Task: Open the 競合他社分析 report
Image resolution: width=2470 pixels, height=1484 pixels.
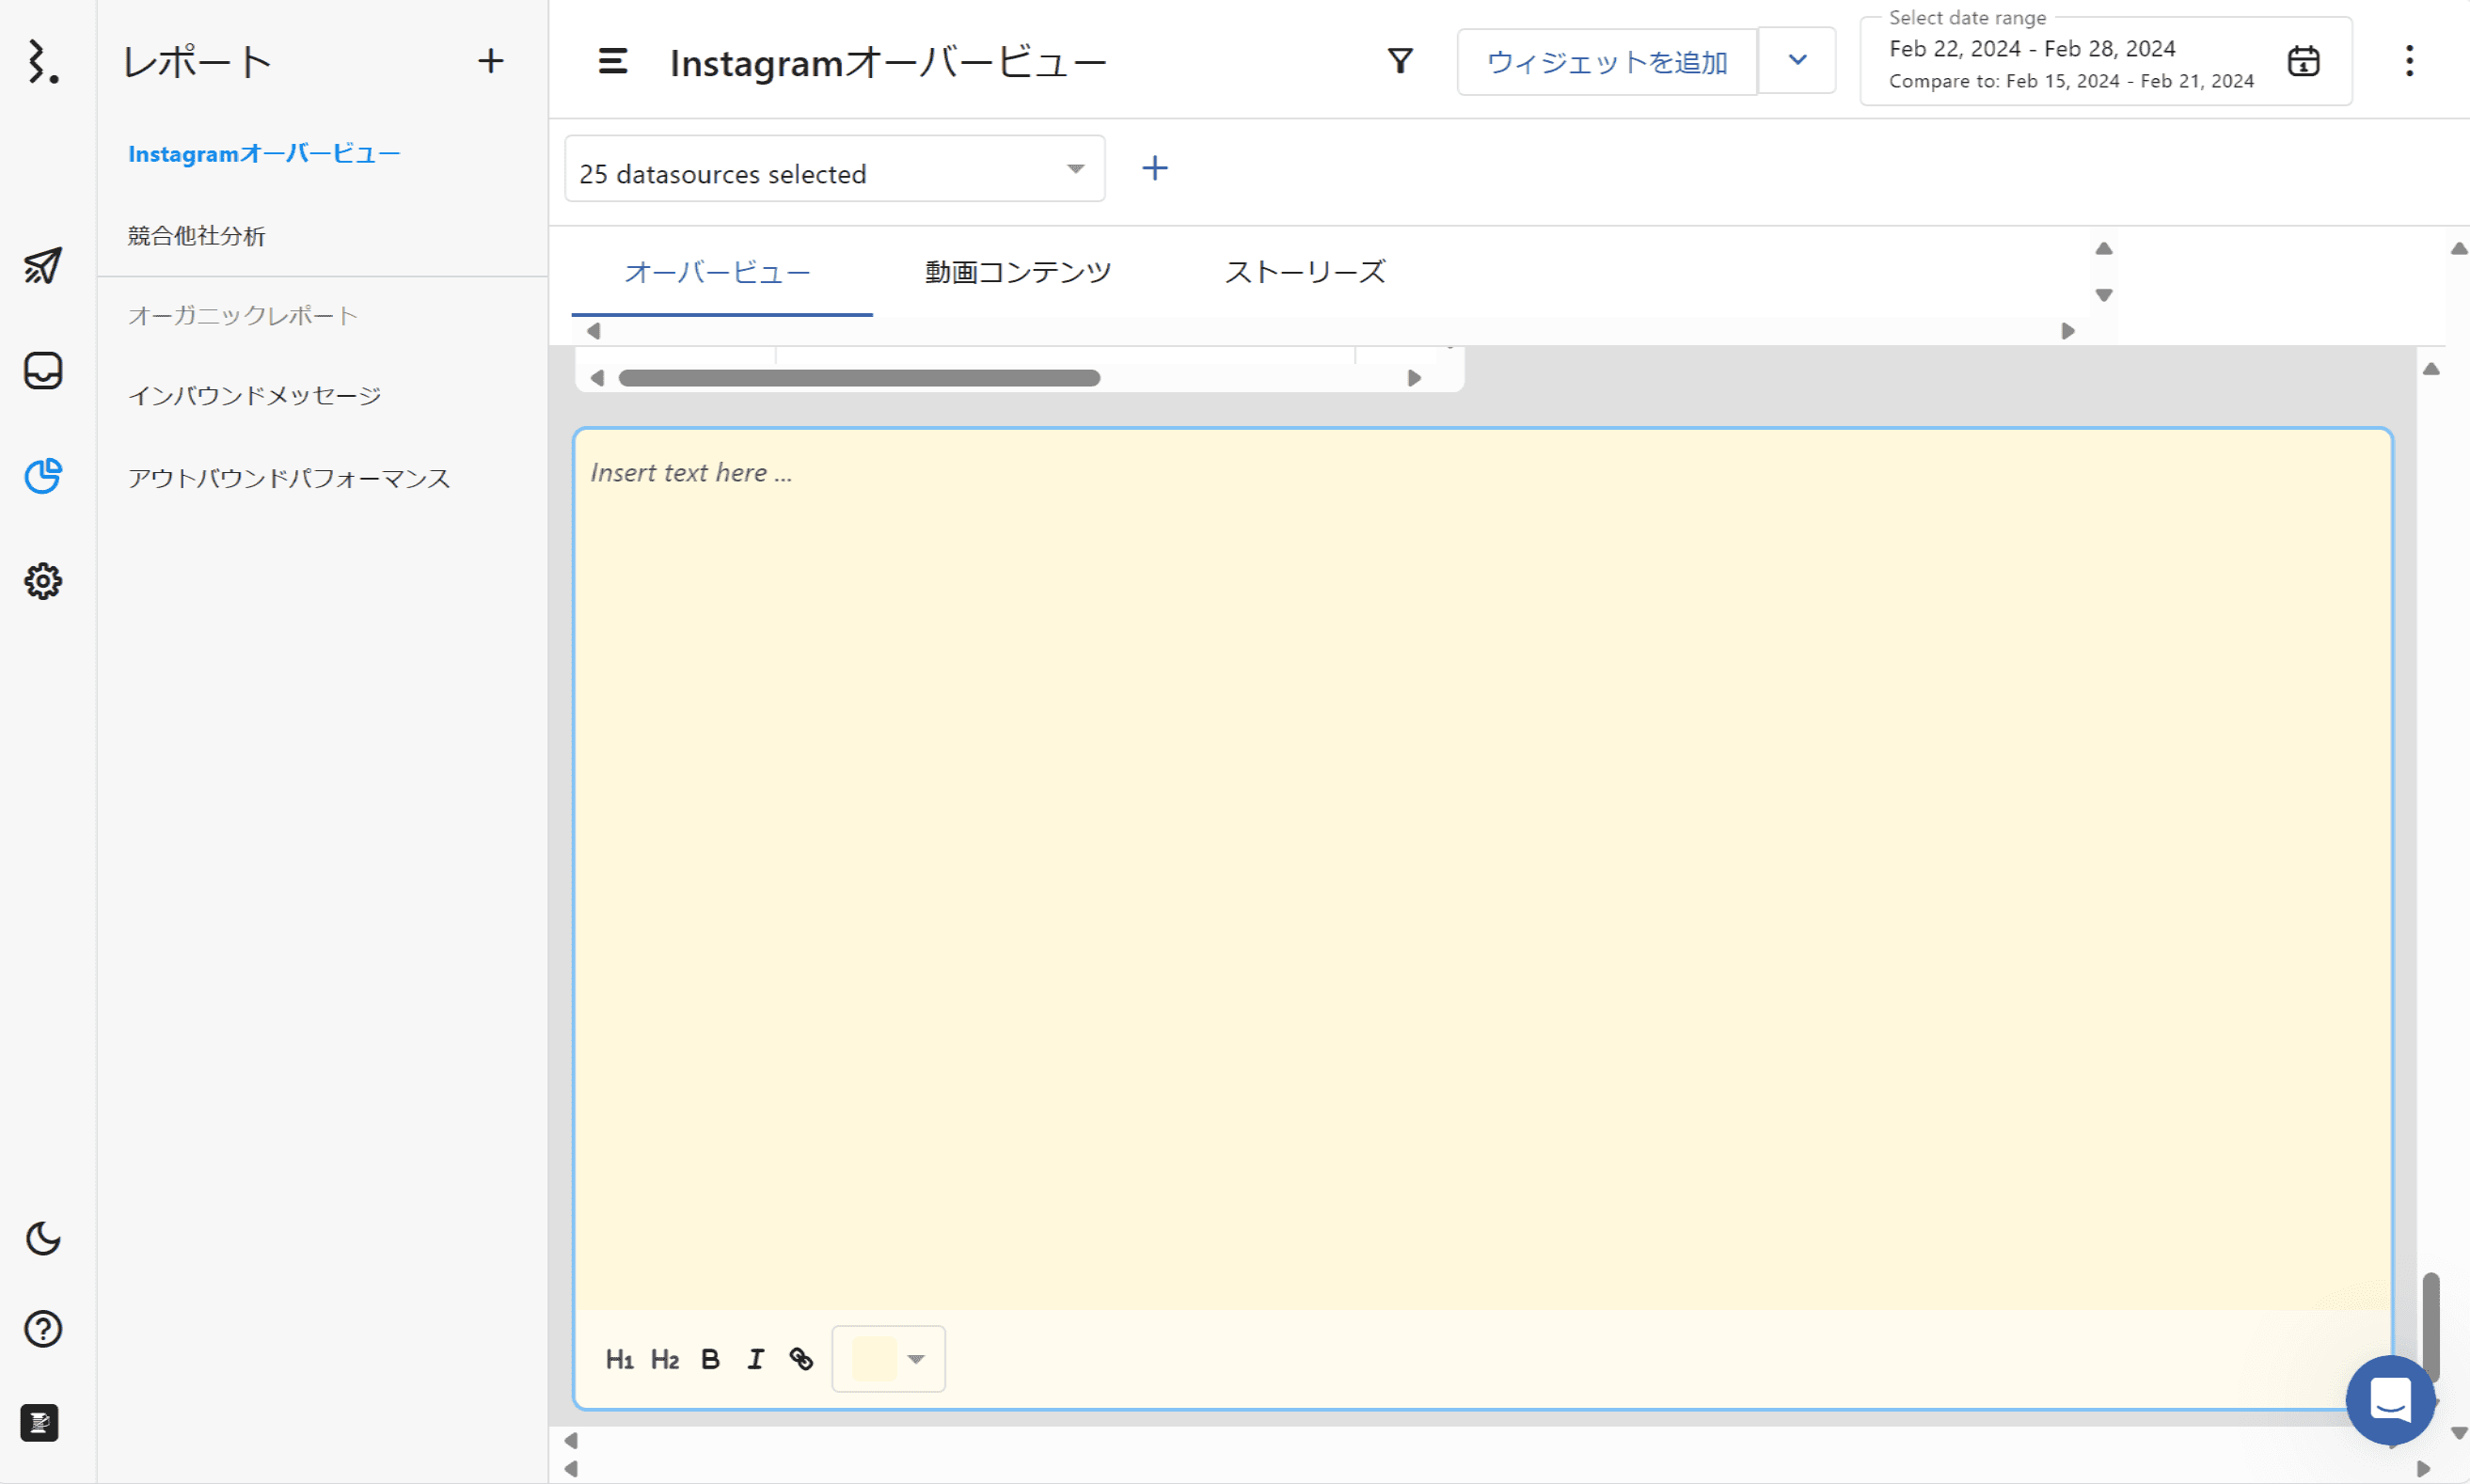Action: [x=197, y=236]
